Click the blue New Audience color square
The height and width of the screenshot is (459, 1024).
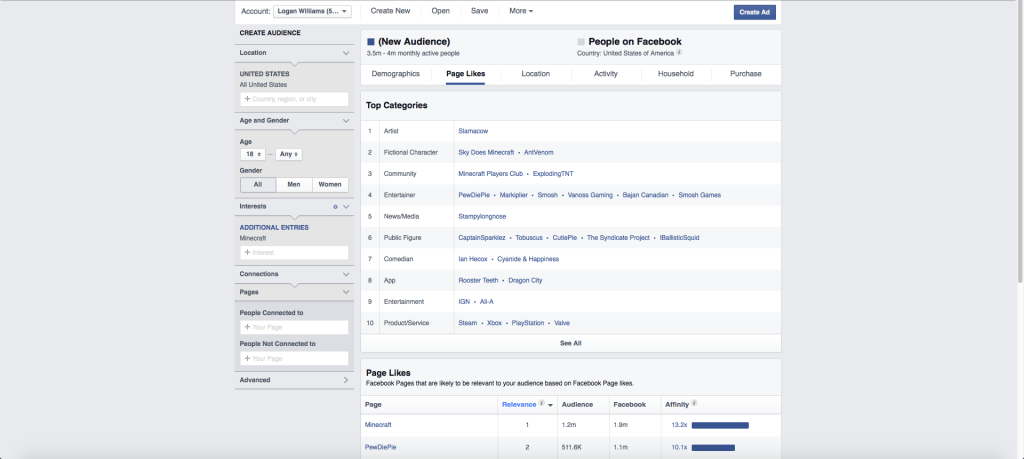coord(371,42)
